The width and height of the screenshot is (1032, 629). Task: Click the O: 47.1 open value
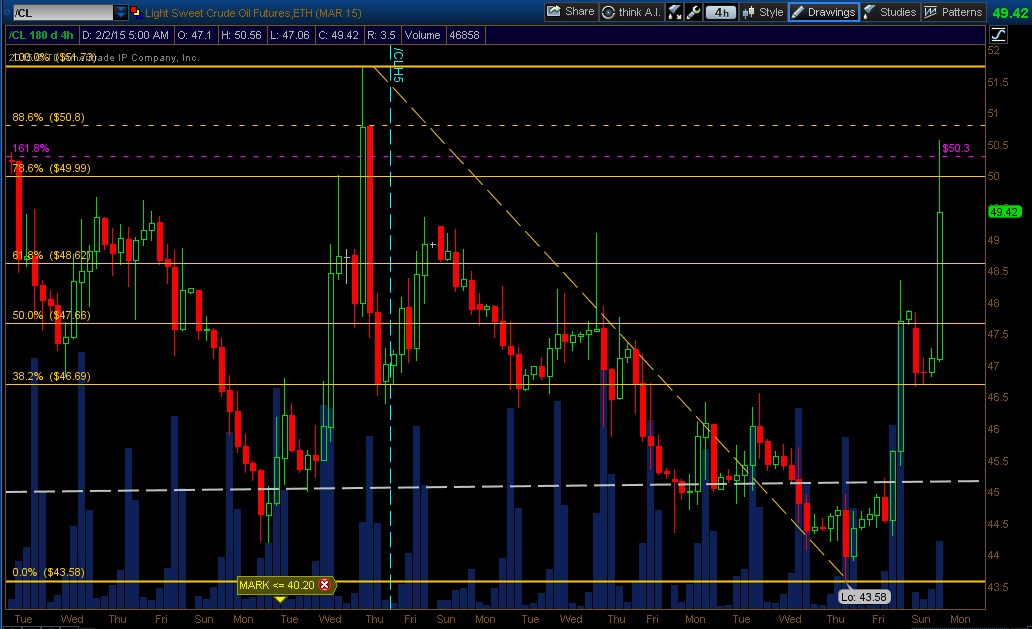[195, 35]
